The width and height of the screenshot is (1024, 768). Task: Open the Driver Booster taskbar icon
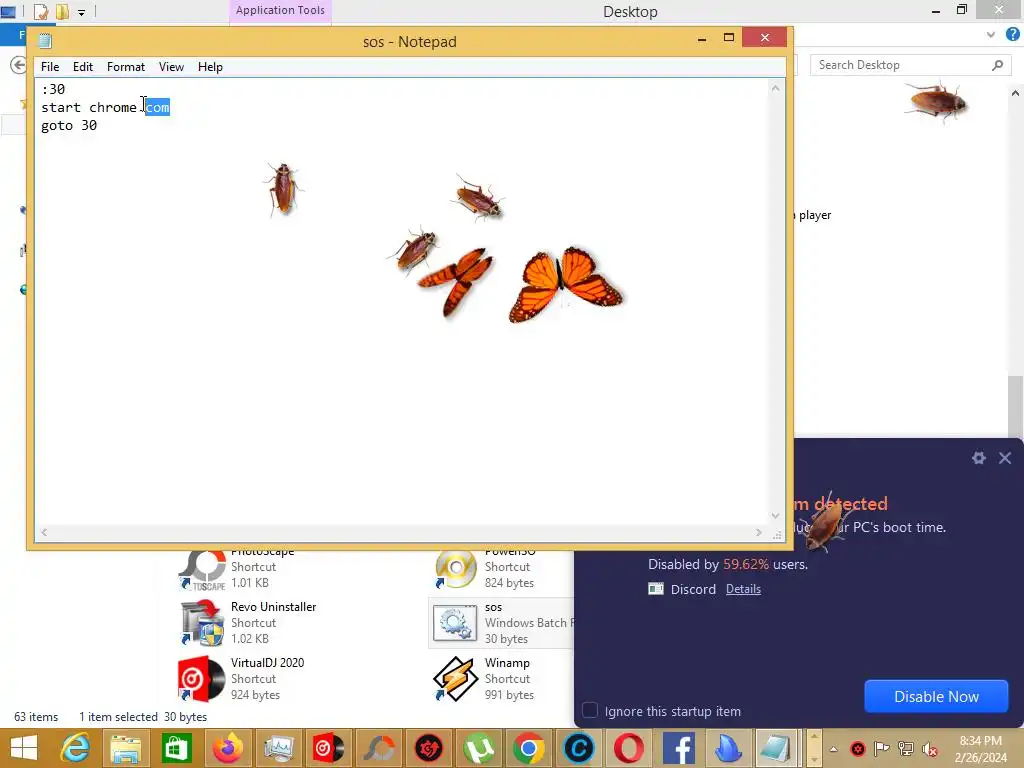(429, 748)
